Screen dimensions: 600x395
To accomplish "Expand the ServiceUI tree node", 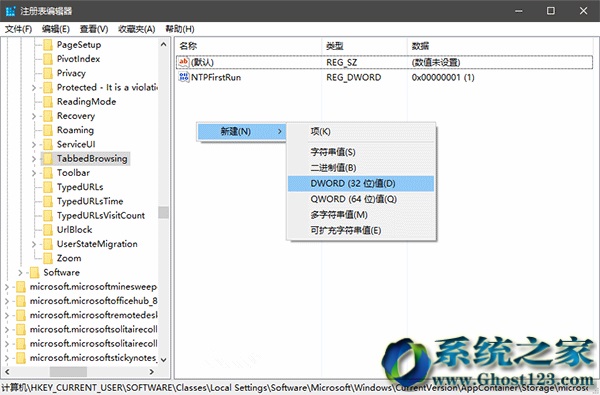I will click(34, 144).
